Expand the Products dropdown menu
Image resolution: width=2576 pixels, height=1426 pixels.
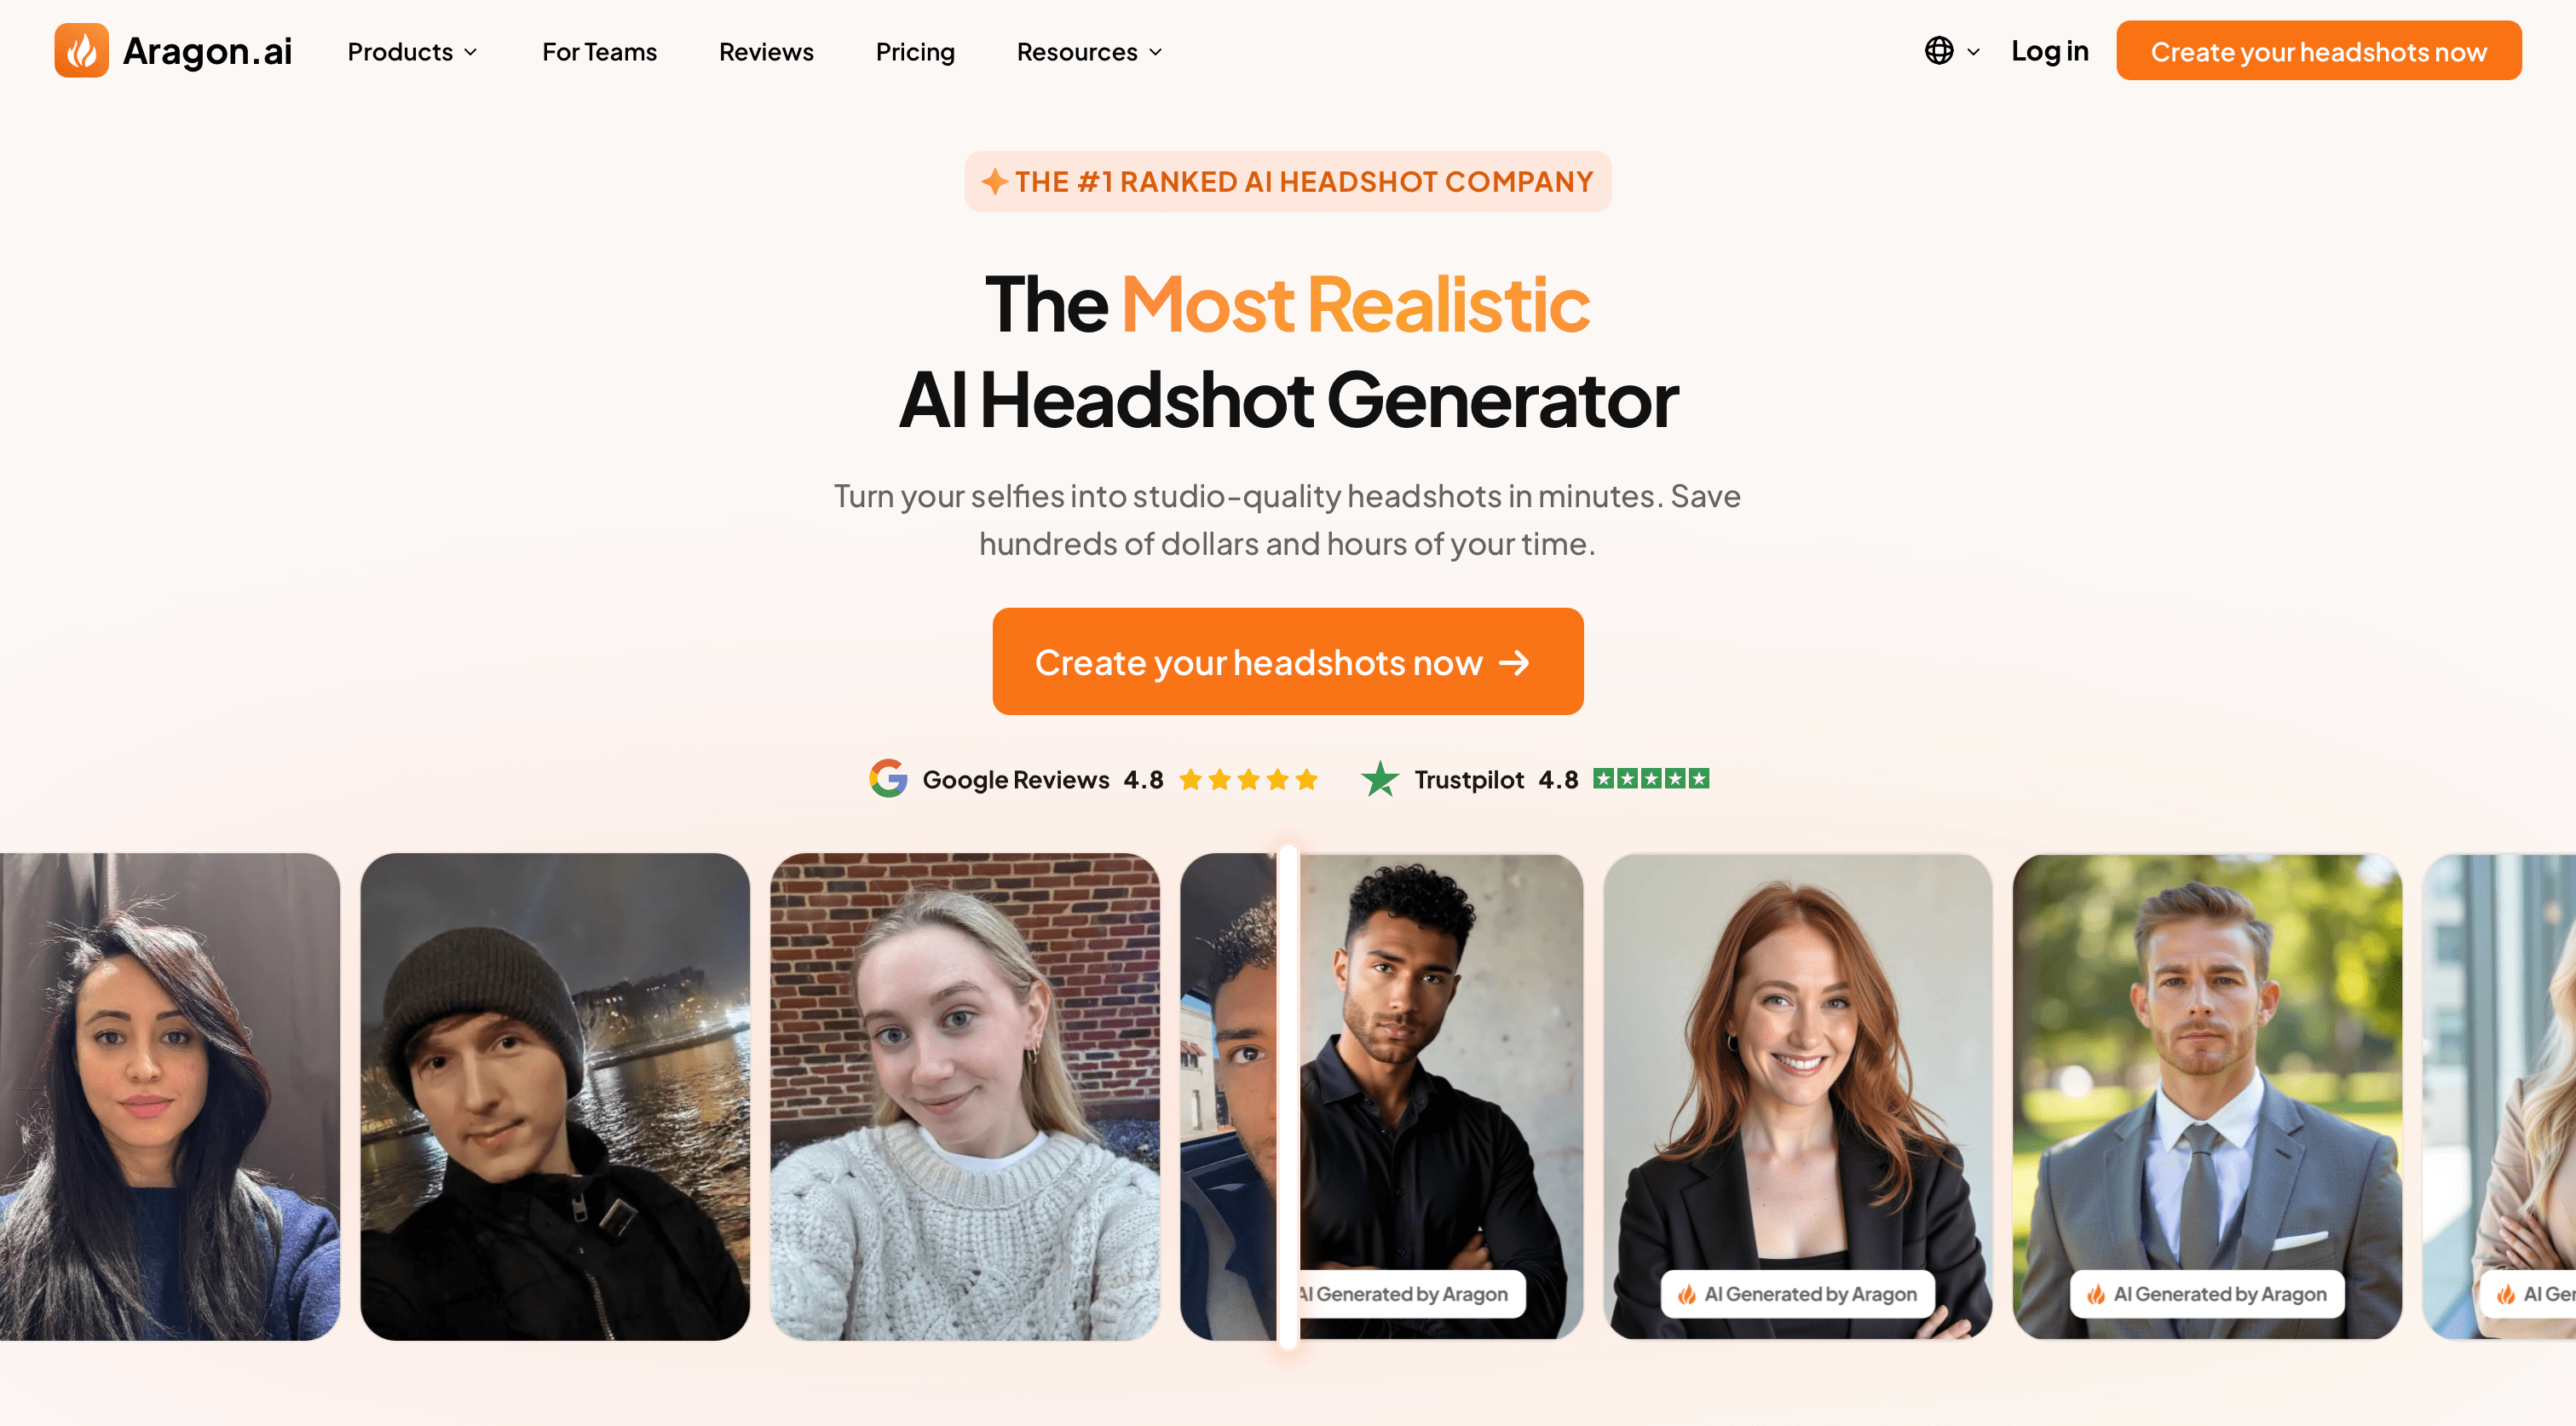412,52
